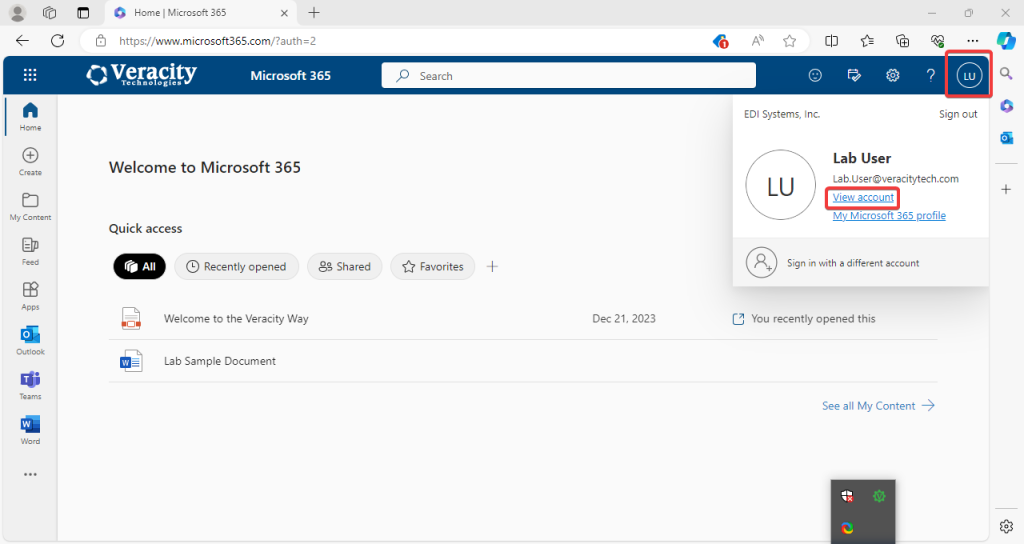This screenshot has width=1024, height=544.
Task: Select the Shared filter pill
Action: click(344, 267)
